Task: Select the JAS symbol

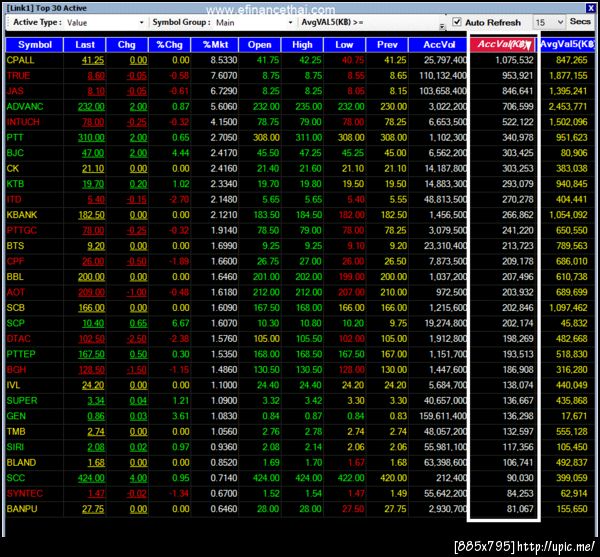Action: point(15,91)
